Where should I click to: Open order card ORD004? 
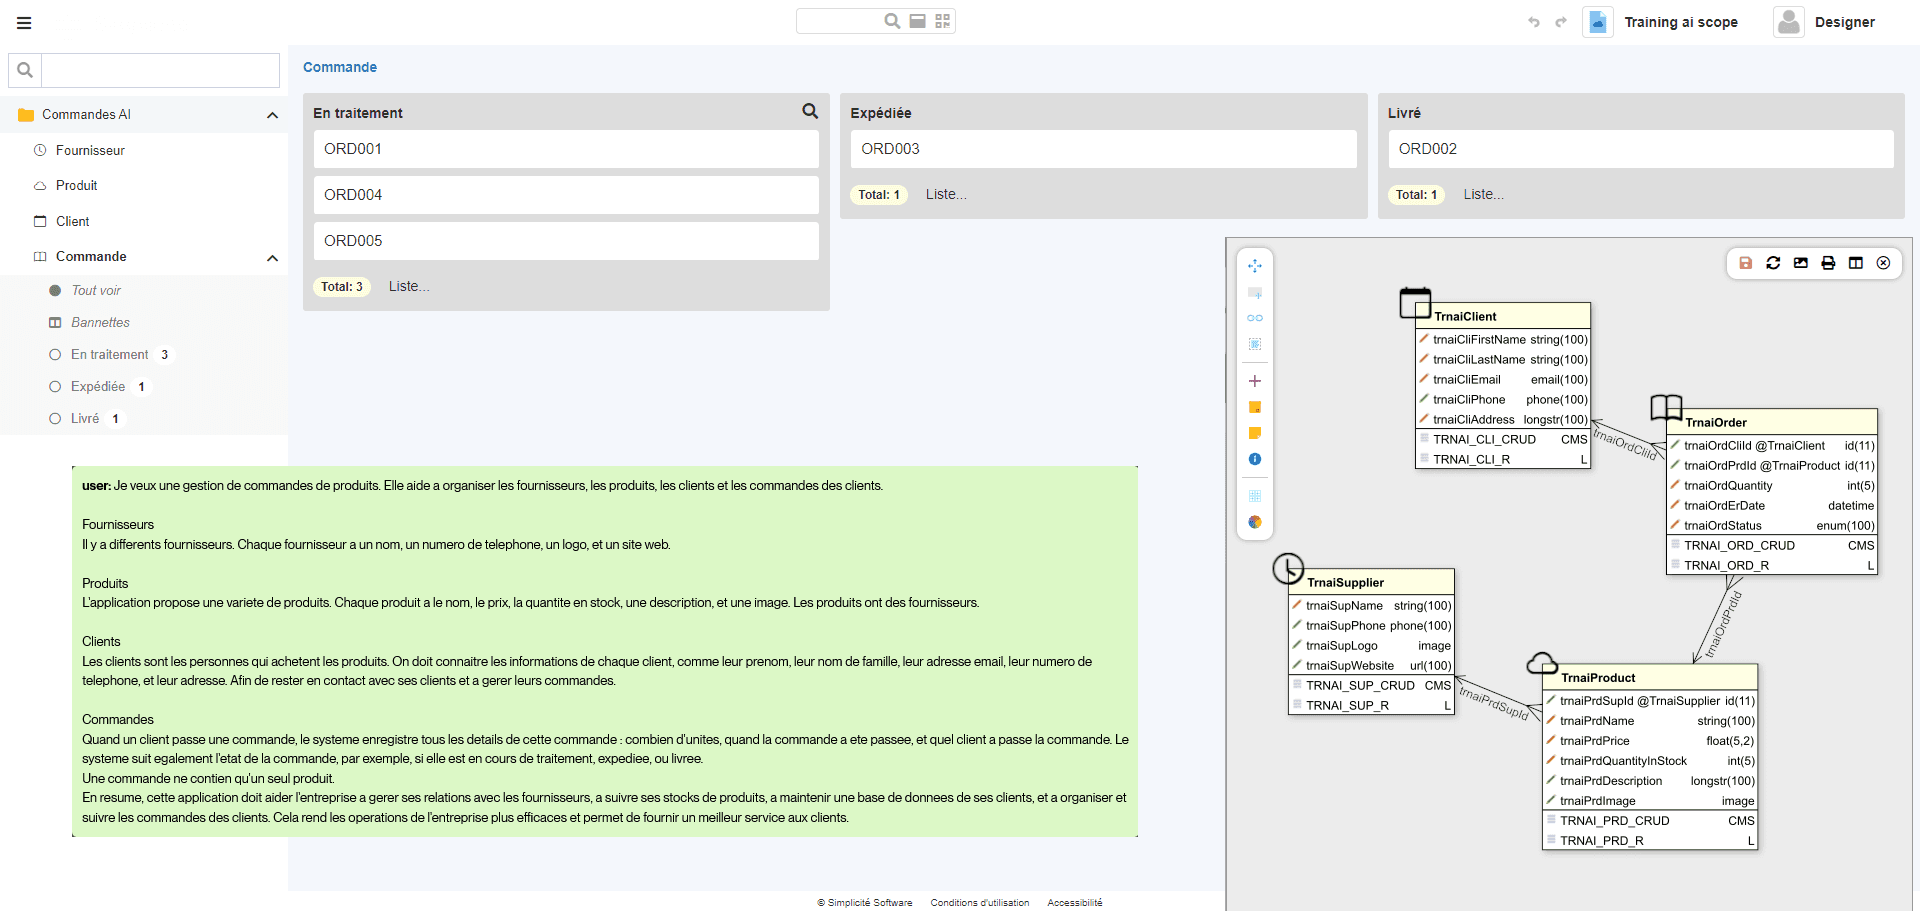click(566, 195)
